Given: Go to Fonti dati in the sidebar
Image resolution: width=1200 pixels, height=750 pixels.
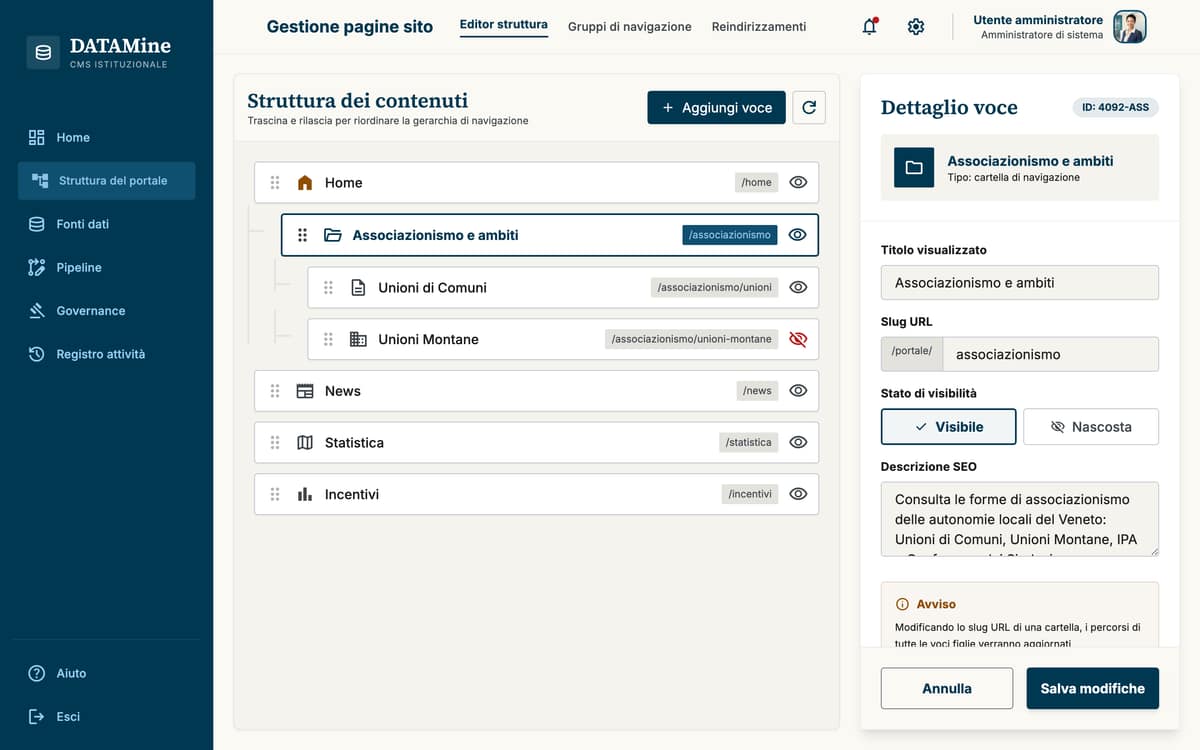Looking at the screenshot, I should 106,224.
